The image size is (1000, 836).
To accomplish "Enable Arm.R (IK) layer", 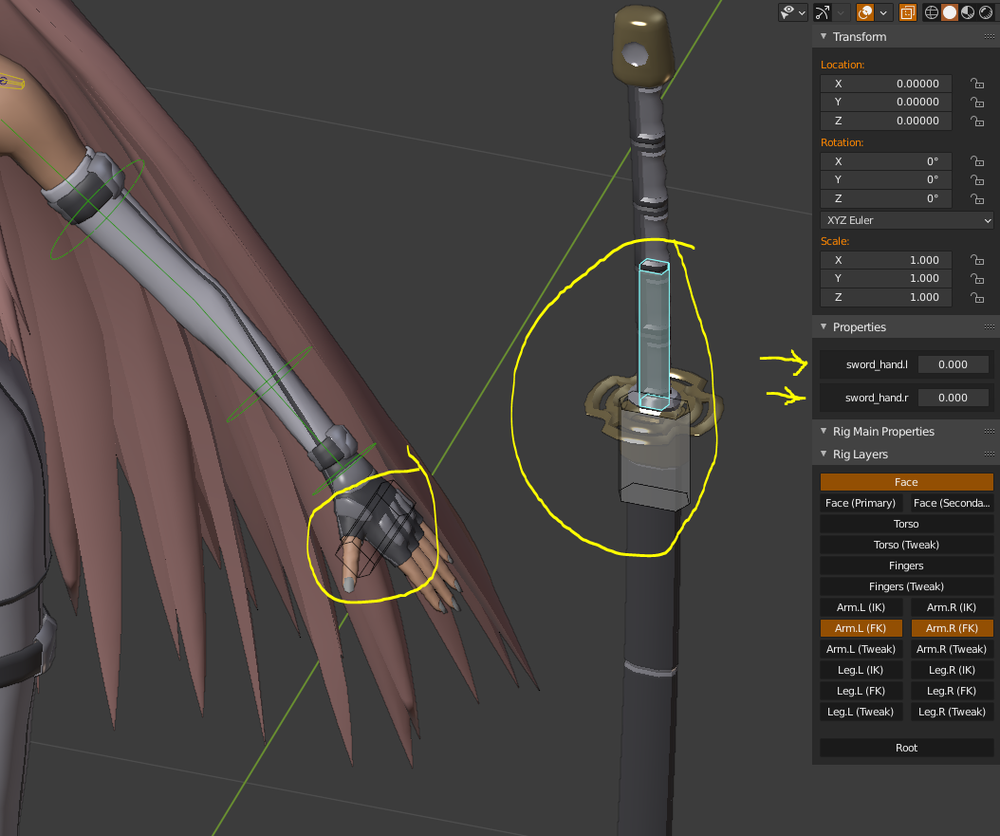I will [x=952, y=607].
